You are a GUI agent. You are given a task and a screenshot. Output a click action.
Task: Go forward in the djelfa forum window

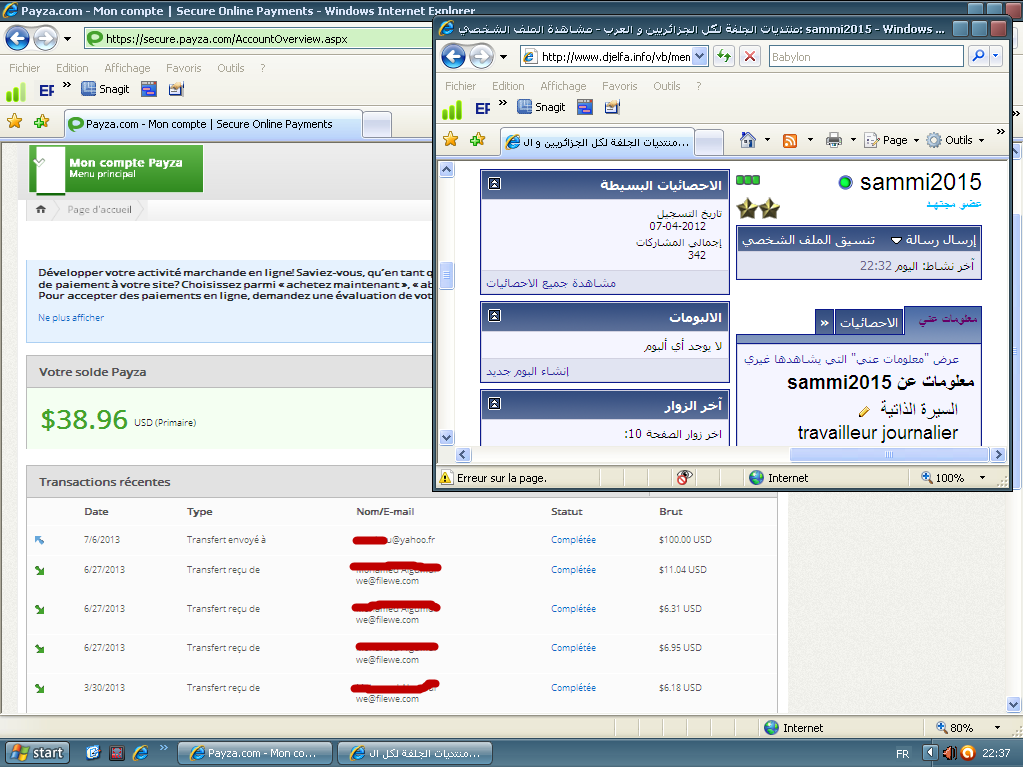481,57
